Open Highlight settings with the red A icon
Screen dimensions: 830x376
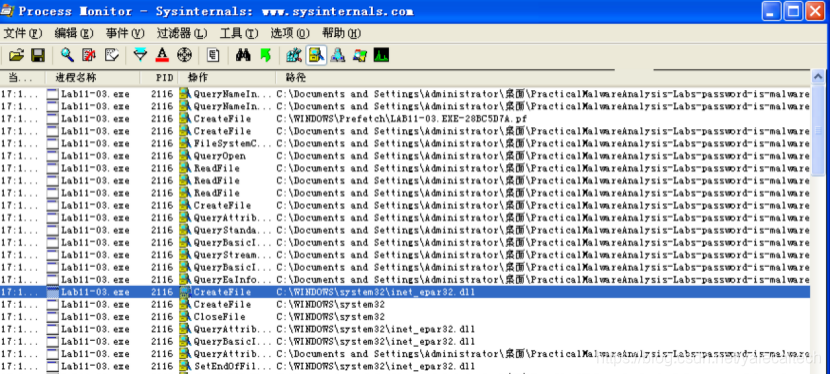pos(162,55)
